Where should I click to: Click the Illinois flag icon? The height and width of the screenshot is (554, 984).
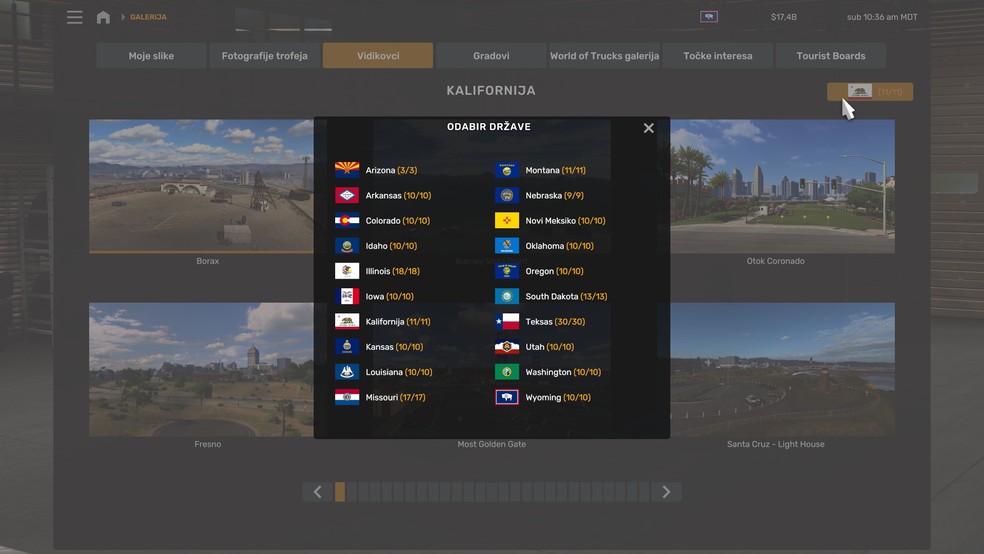click(347, 271)
